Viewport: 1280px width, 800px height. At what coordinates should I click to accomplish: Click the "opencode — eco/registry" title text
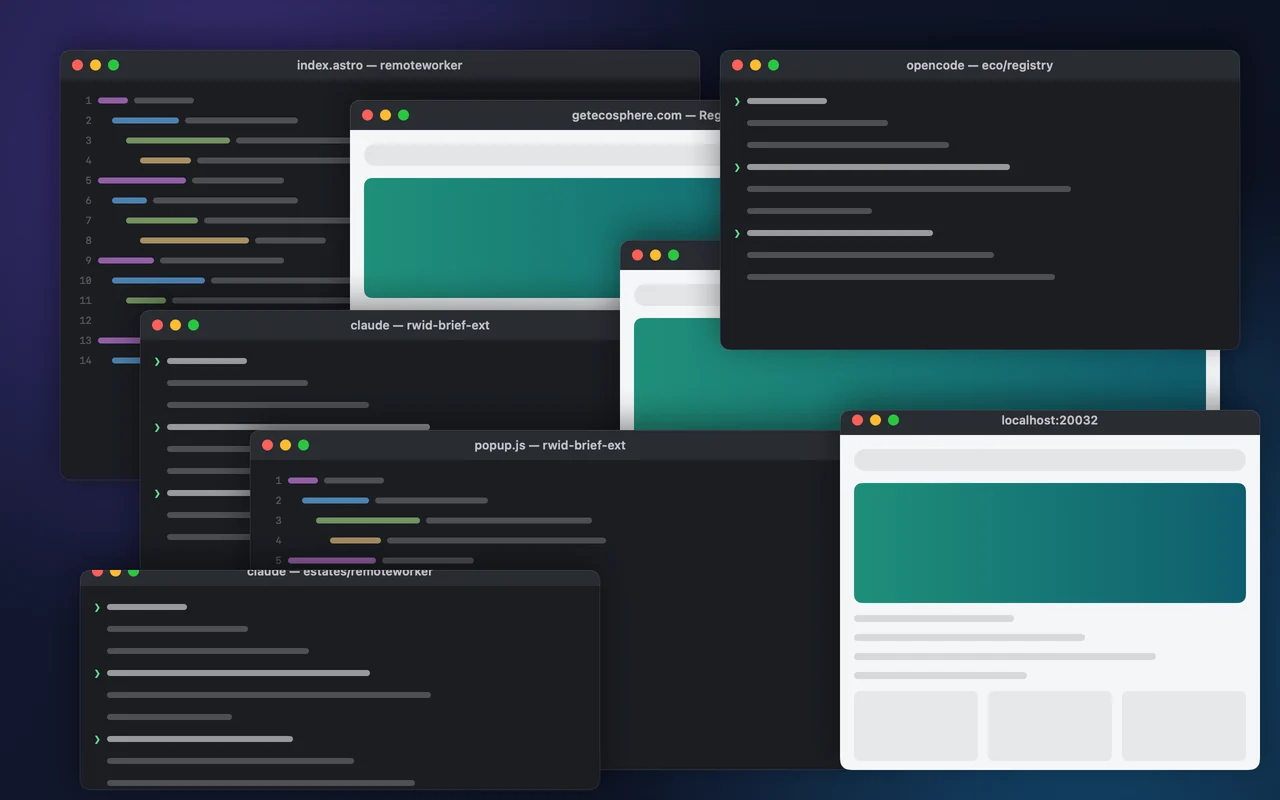tap(980, 65)
